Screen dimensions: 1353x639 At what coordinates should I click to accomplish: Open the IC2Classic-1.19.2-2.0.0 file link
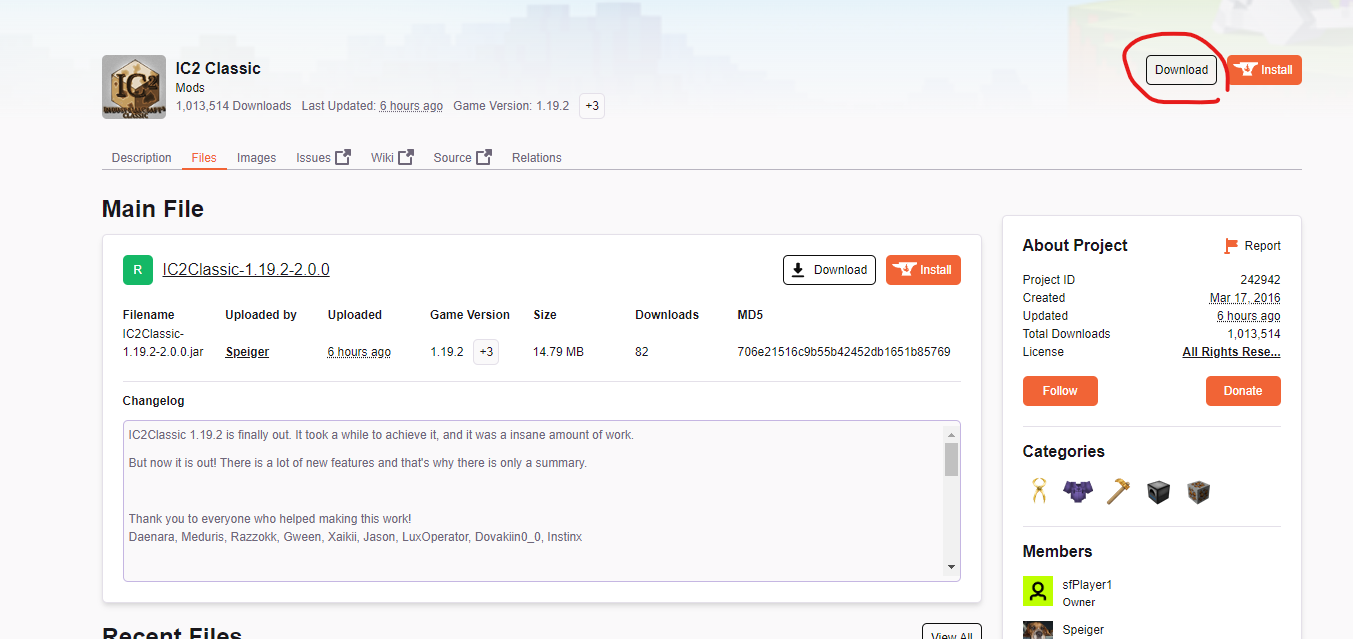coord(246,270)
